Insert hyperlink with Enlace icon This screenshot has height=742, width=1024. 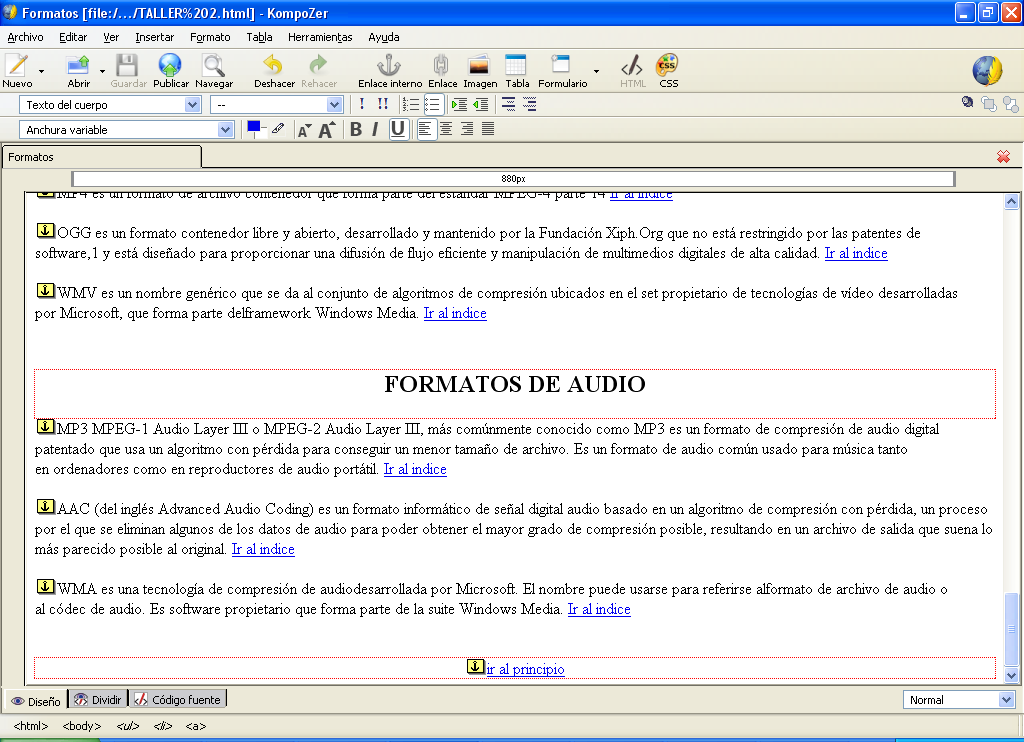pos(441,65)
